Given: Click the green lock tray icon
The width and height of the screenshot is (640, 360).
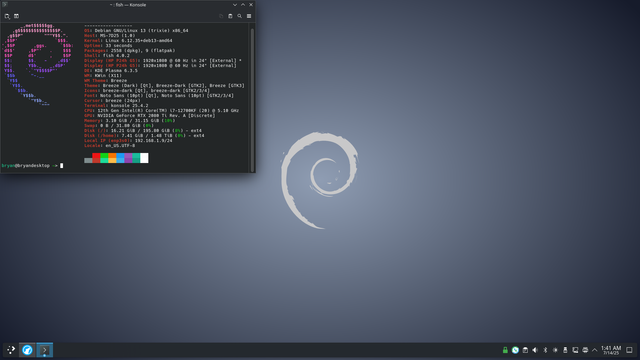Looking at the screenshot, I should click(x=505, y=350).
